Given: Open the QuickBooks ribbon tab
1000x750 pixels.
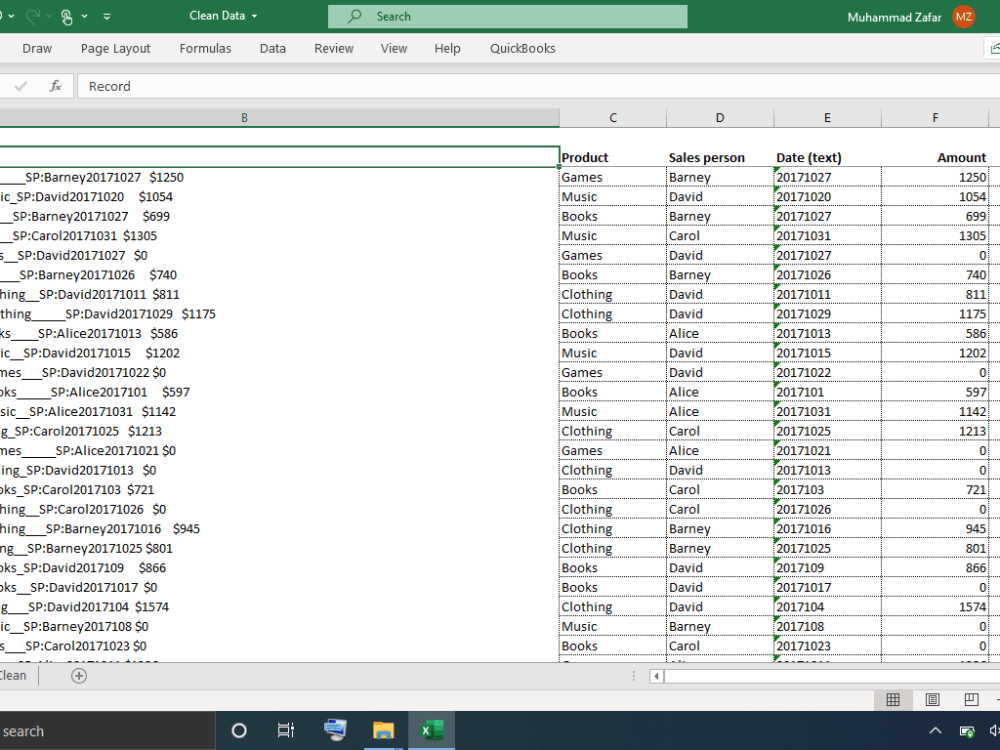Looking at the screenshot, I should click(522, 48).
